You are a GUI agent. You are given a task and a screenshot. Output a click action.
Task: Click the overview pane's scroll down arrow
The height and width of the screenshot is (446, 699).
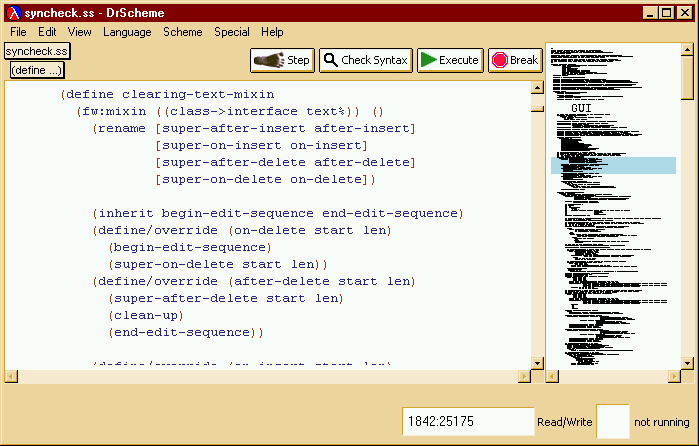point(687,363)
